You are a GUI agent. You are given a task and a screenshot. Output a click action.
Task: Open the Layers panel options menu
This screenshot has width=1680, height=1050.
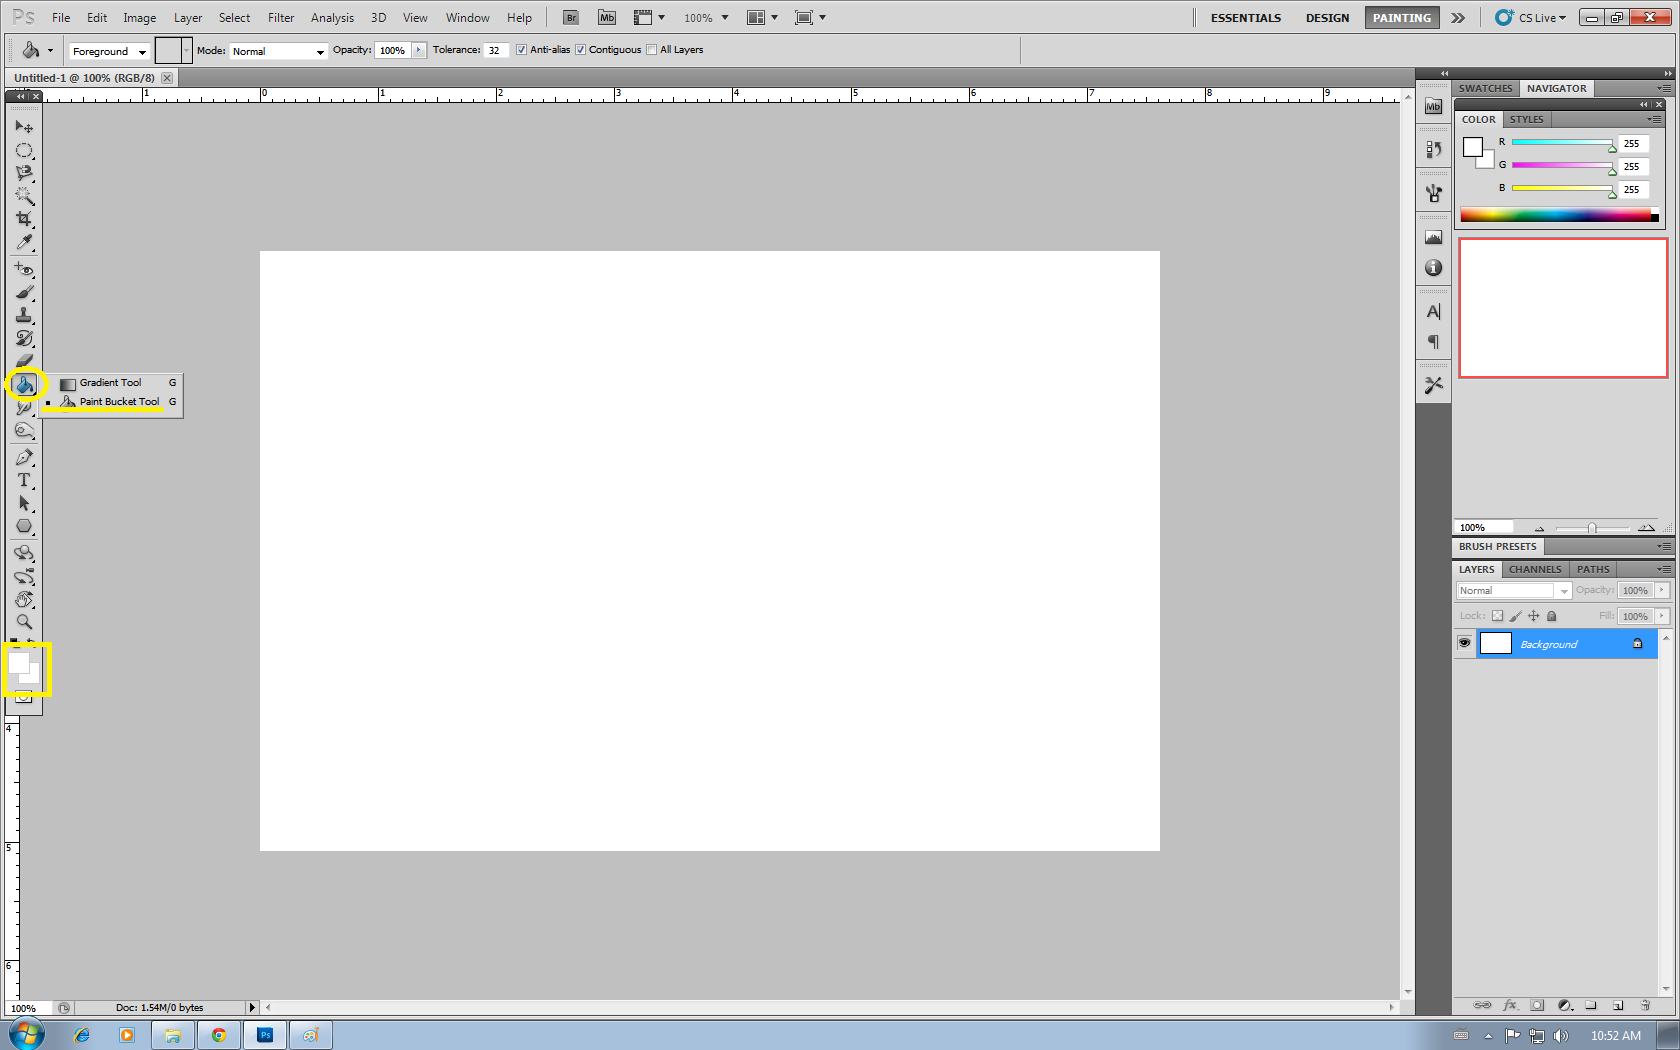tap(1663, 569)
